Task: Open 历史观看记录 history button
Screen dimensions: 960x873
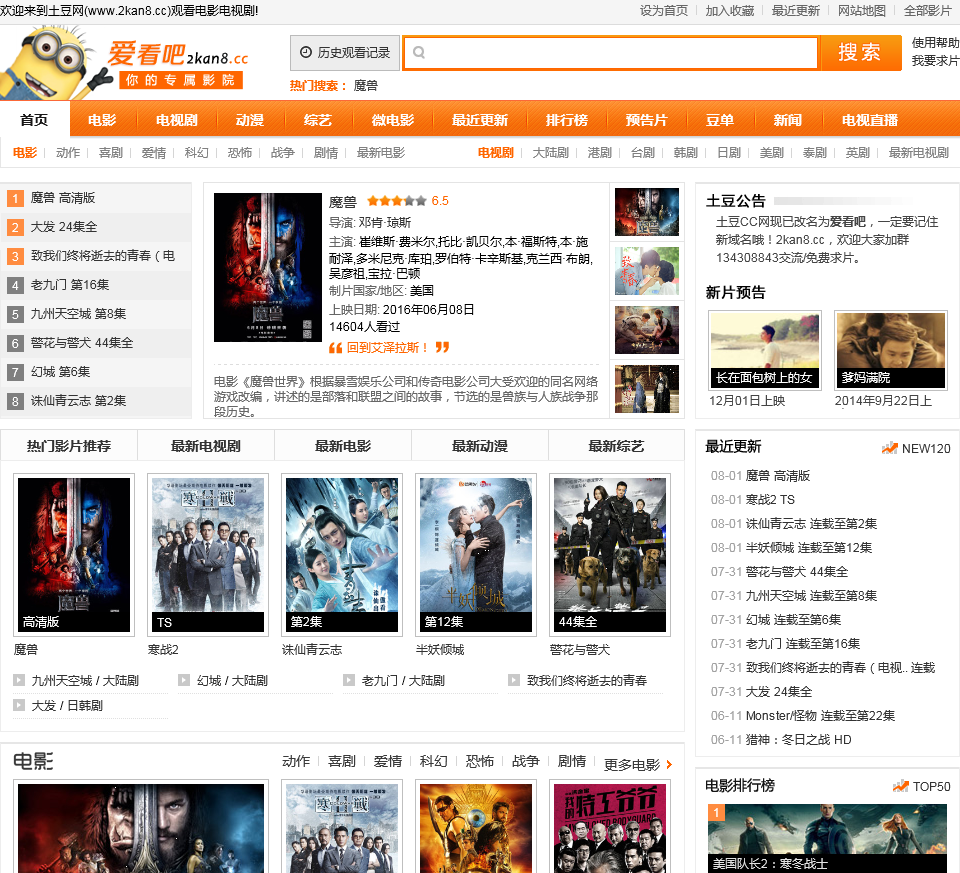Action: pyautogui.click(x=345, y=53)
